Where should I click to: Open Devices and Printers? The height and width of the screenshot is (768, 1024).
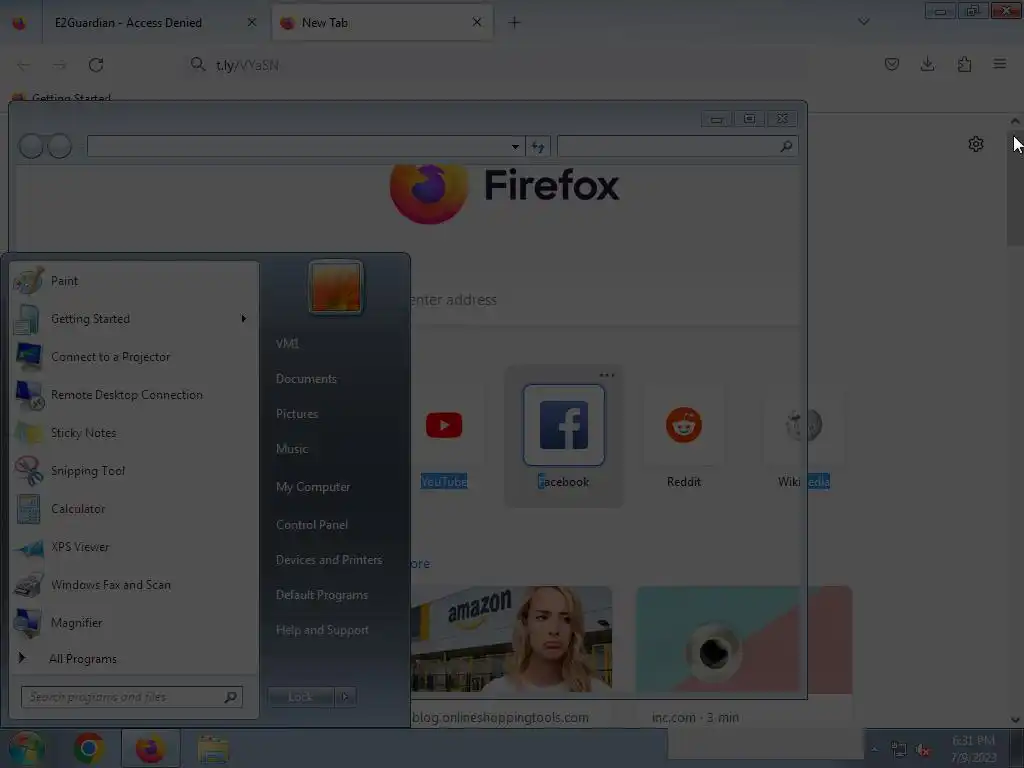point(328,560)
